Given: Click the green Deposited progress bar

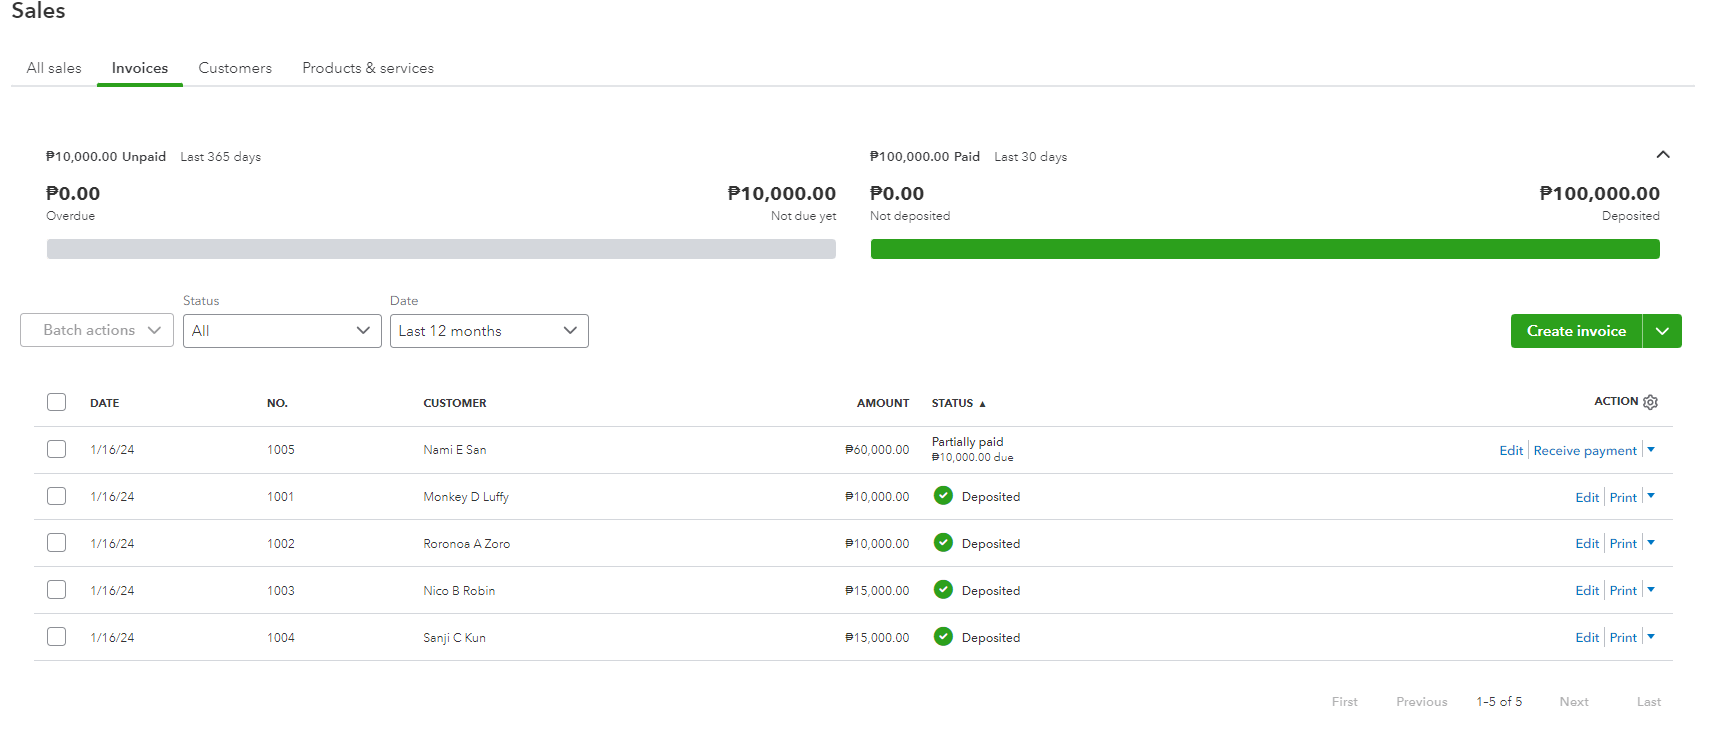Looking at the screenshot, I should click(x=1265, y=249).
